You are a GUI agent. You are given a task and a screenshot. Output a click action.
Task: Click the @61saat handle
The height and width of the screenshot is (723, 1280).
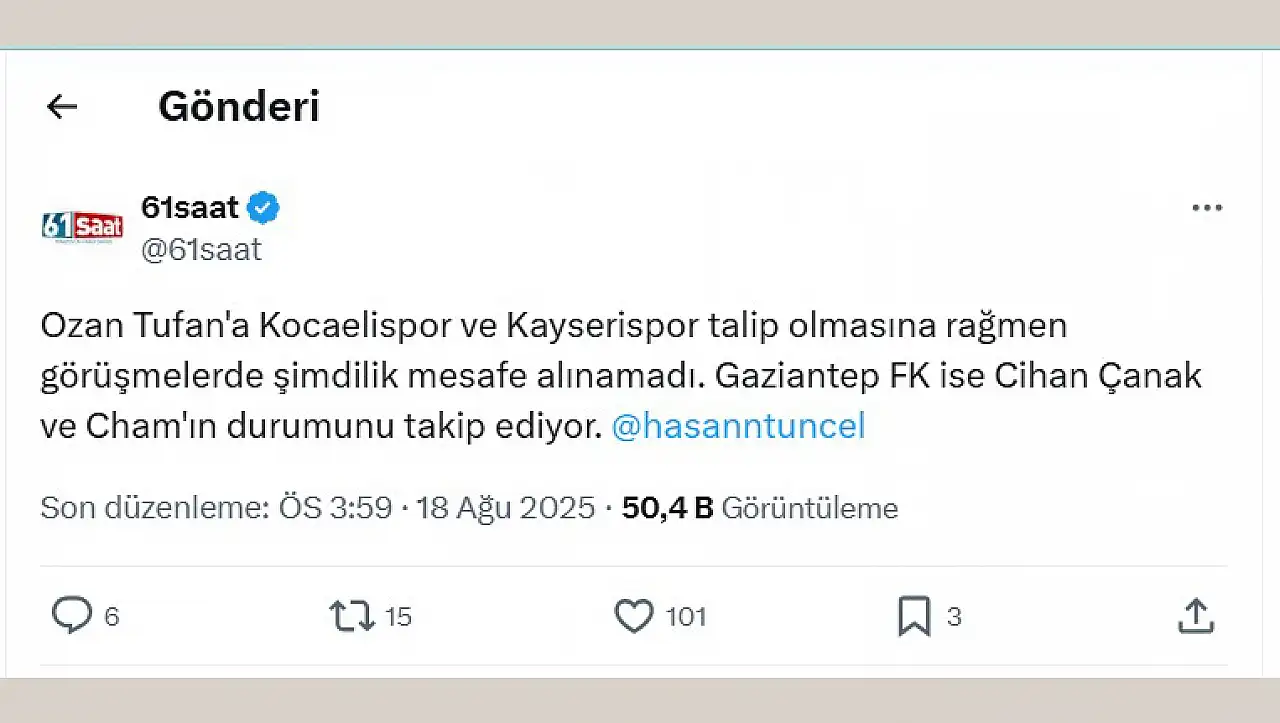coord(201,250)
